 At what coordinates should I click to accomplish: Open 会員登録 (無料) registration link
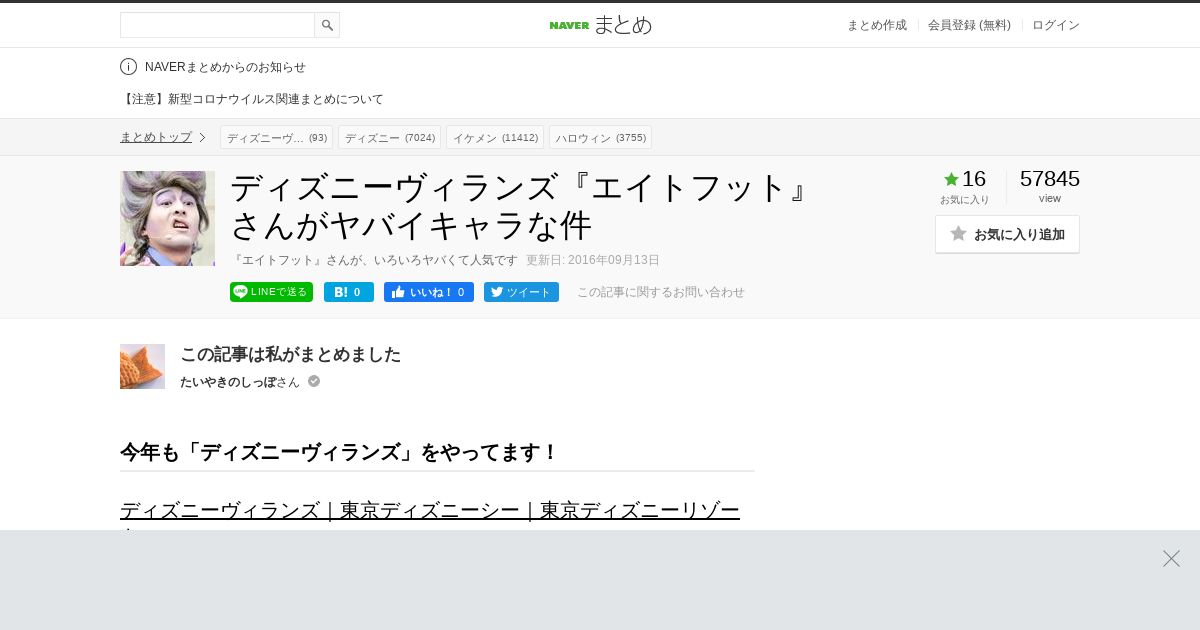click(x=969, y=25)
